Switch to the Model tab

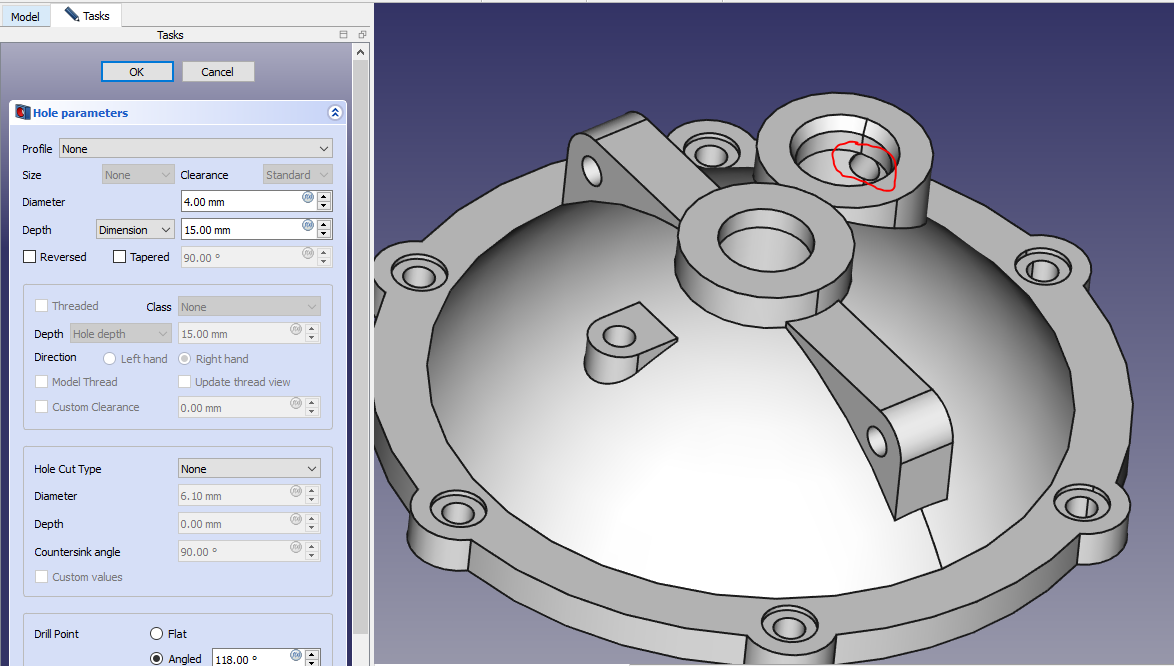point(25,16)
